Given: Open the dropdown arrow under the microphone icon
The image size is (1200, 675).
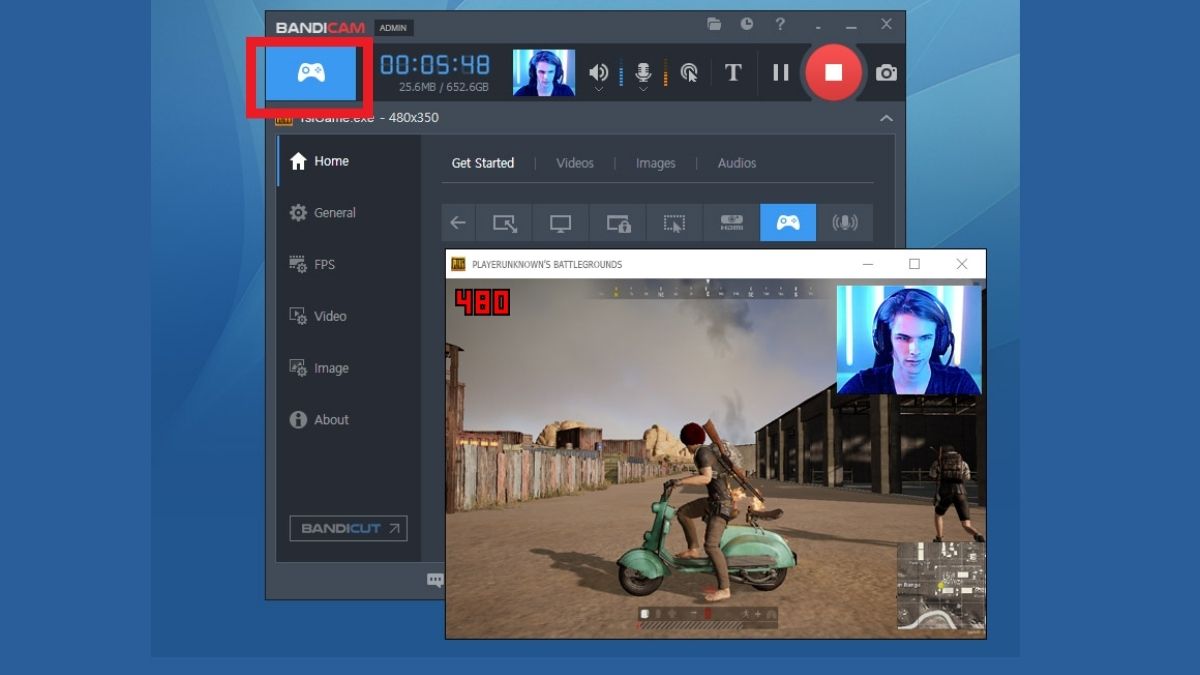Looking at the screenshot, I should [644, 89].
